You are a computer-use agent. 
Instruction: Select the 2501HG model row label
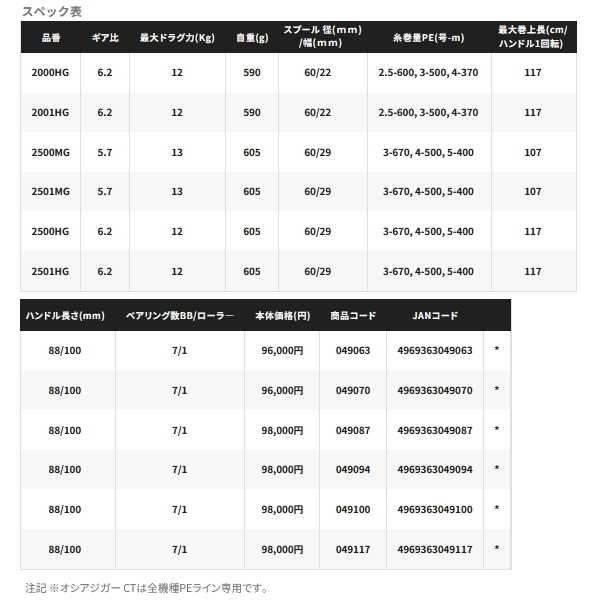pyautogui.click(x=50, y=271)
